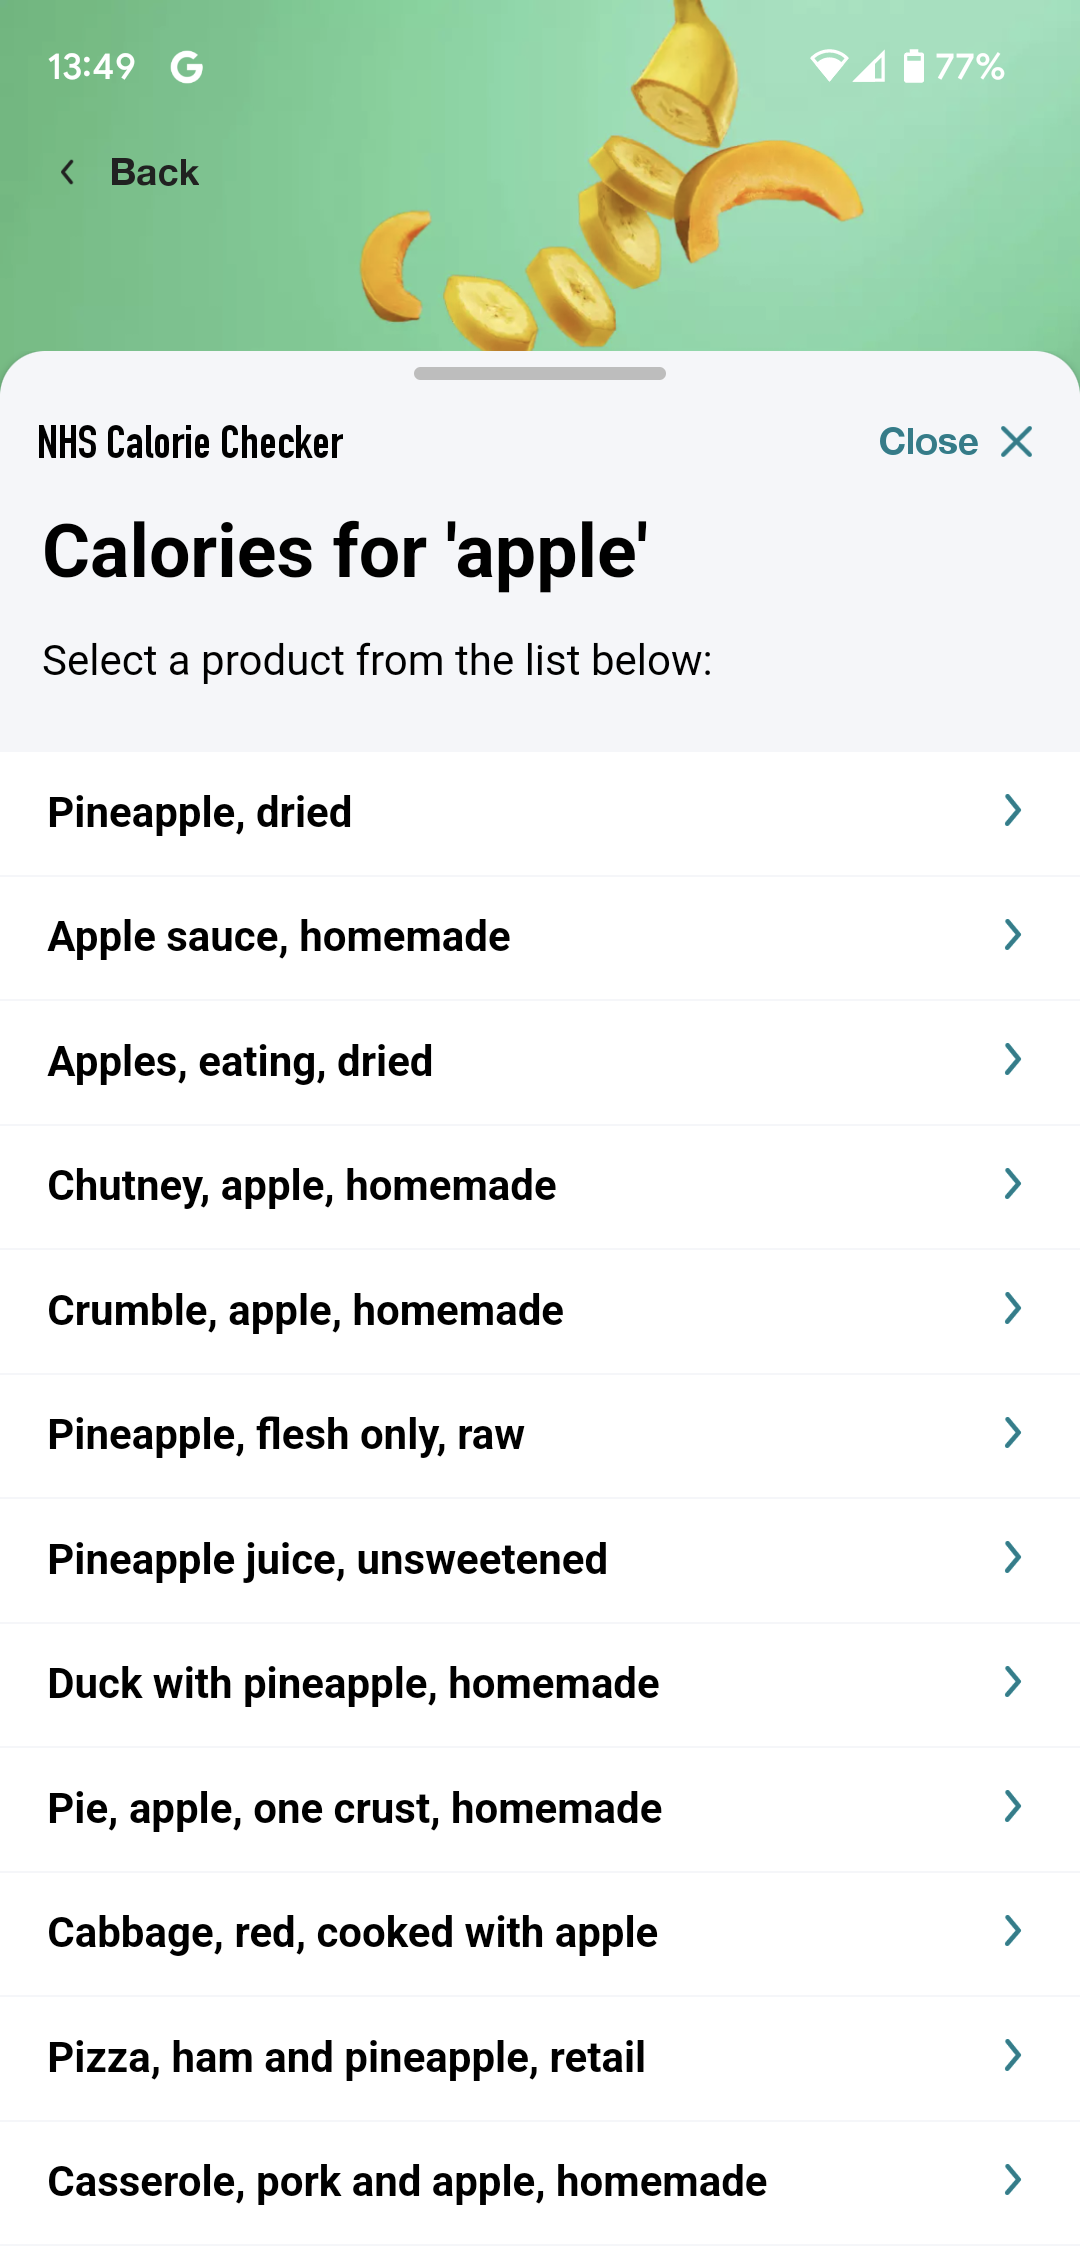The image size is (1080, 2247).
Task: Tap the Wi-Fi status icon
Action: pos(828,67)
